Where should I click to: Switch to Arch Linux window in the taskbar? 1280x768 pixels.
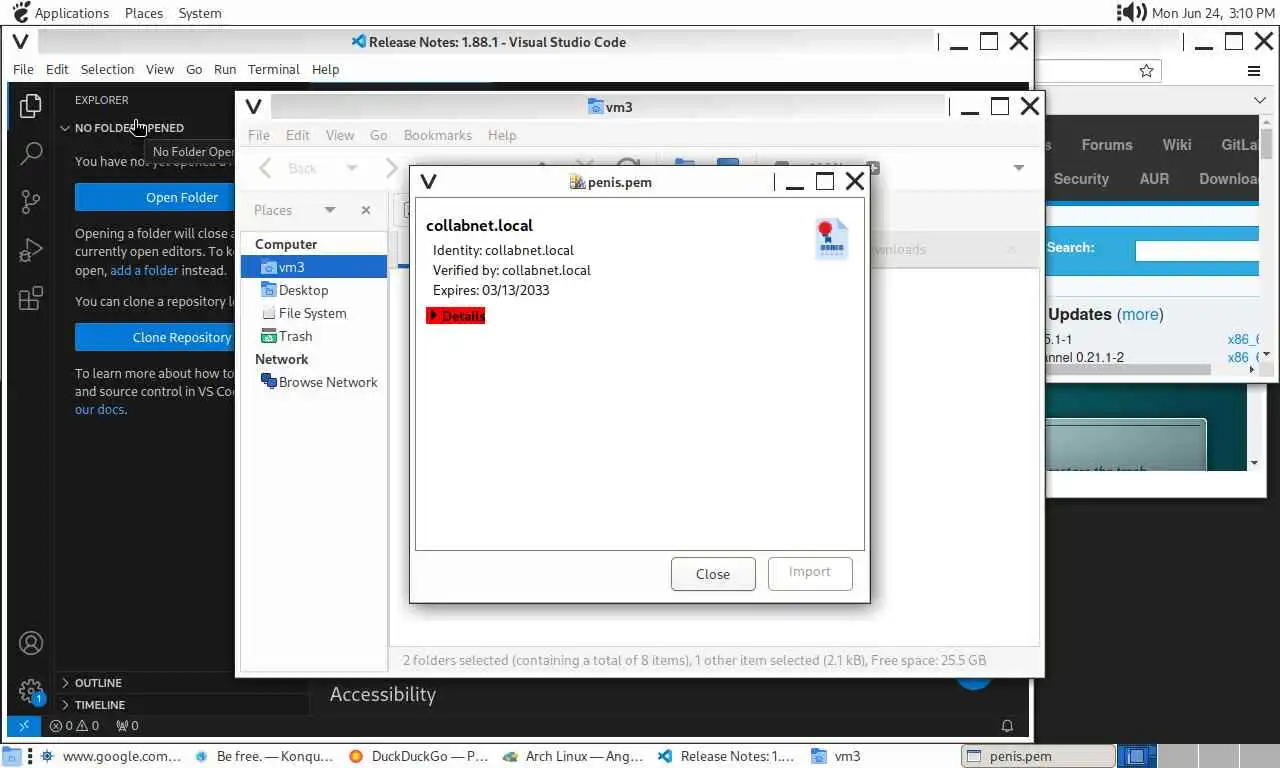(x=573, y=756)
